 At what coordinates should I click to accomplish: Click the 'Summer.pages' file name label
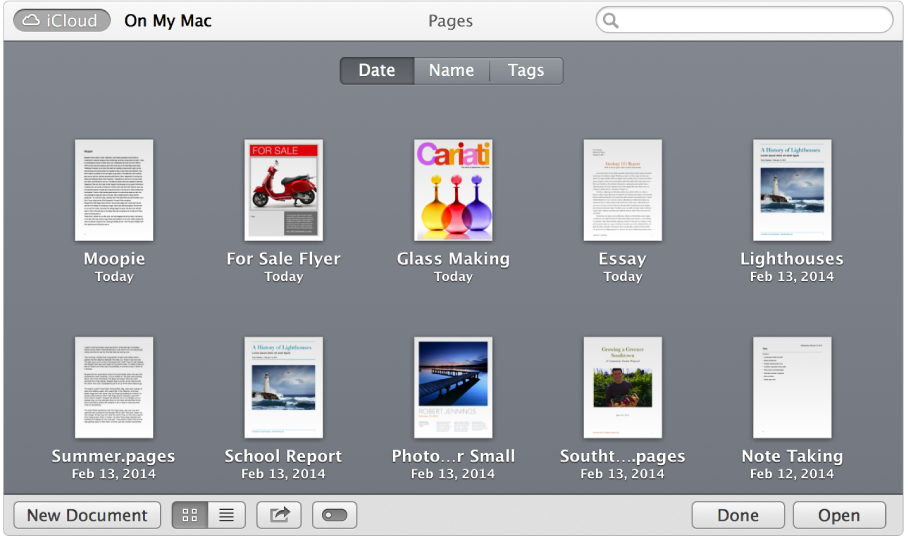tap(114, 456)
